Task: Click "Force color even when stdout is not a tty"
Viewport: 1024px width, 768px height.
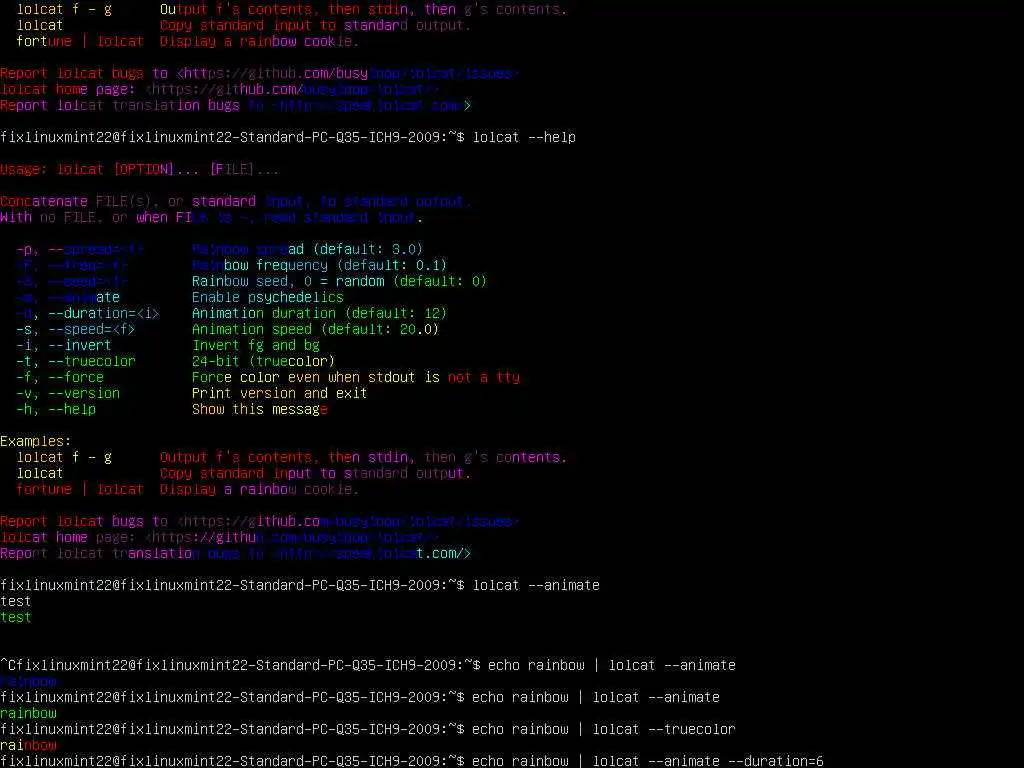Action: tap(356, 377)
